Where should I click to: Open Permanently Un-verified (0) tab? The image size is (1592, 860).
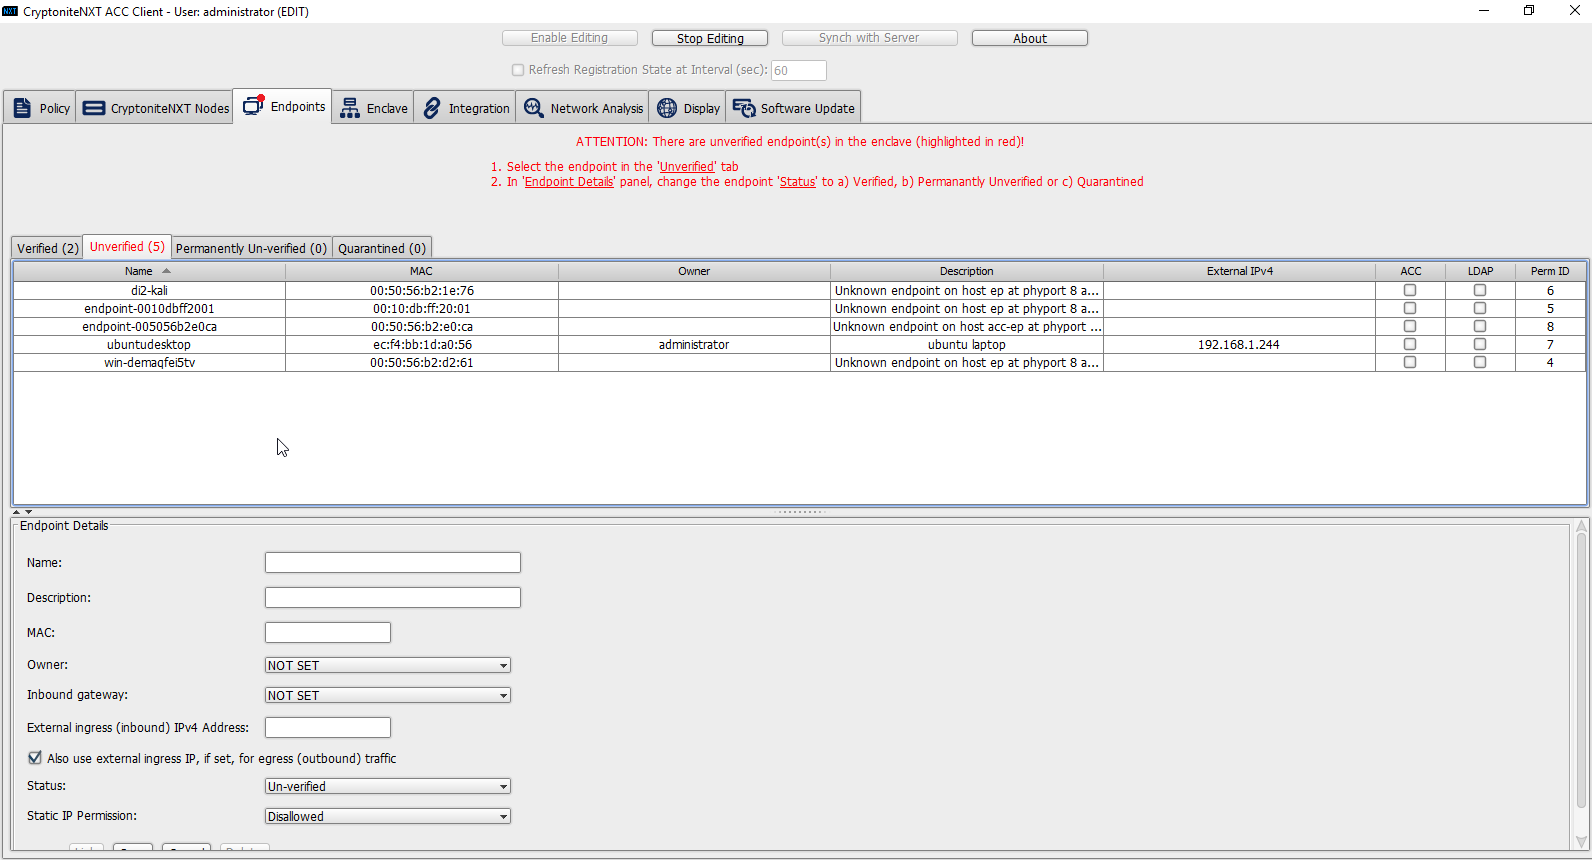click(x=251, y=248)
